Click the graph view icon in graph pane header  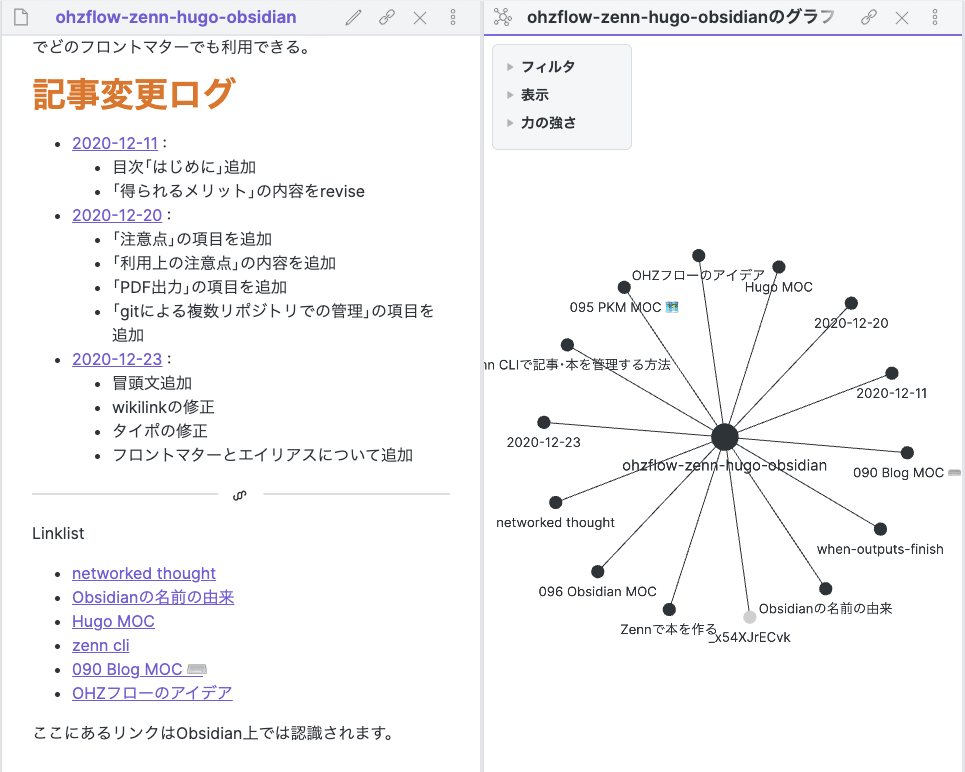pyautogui.click(x=503, y=17)
